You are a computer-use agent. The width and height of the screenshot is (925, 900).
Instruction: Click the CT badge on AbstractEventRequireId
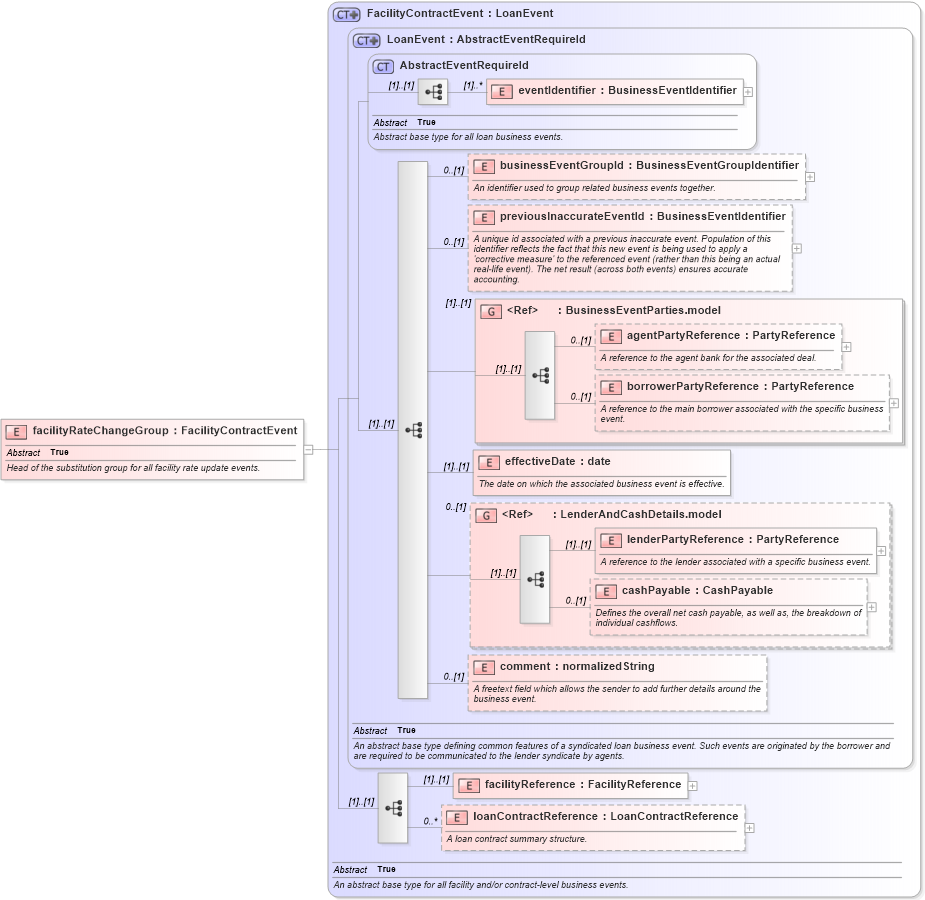coord(381,64)
